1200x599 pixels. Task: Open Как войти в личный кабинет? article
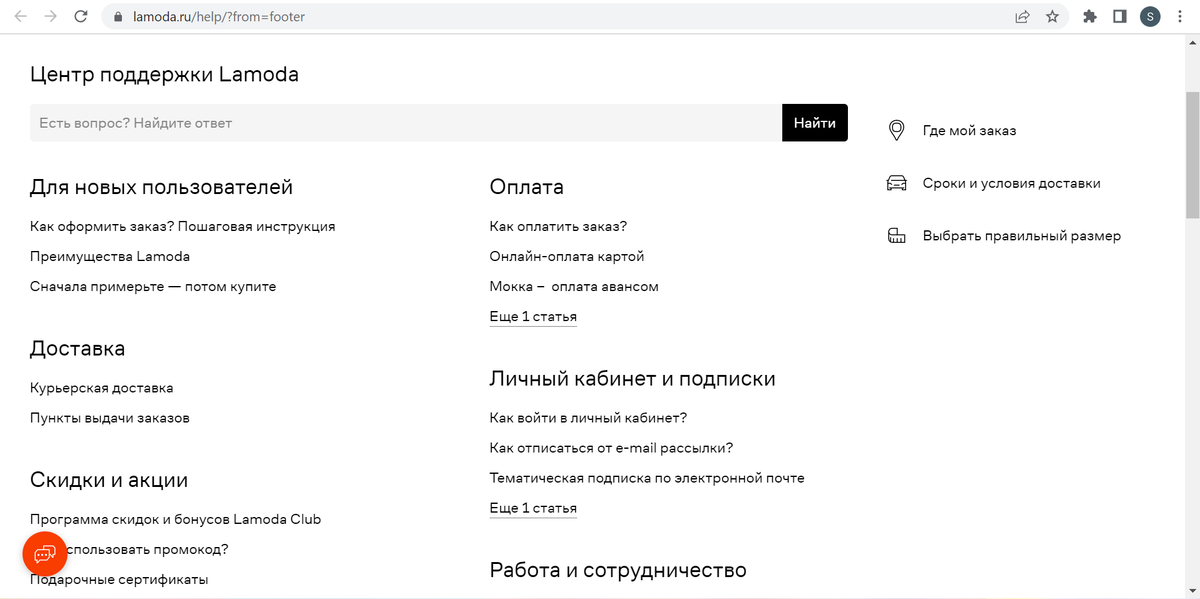[x=588, y=417]
